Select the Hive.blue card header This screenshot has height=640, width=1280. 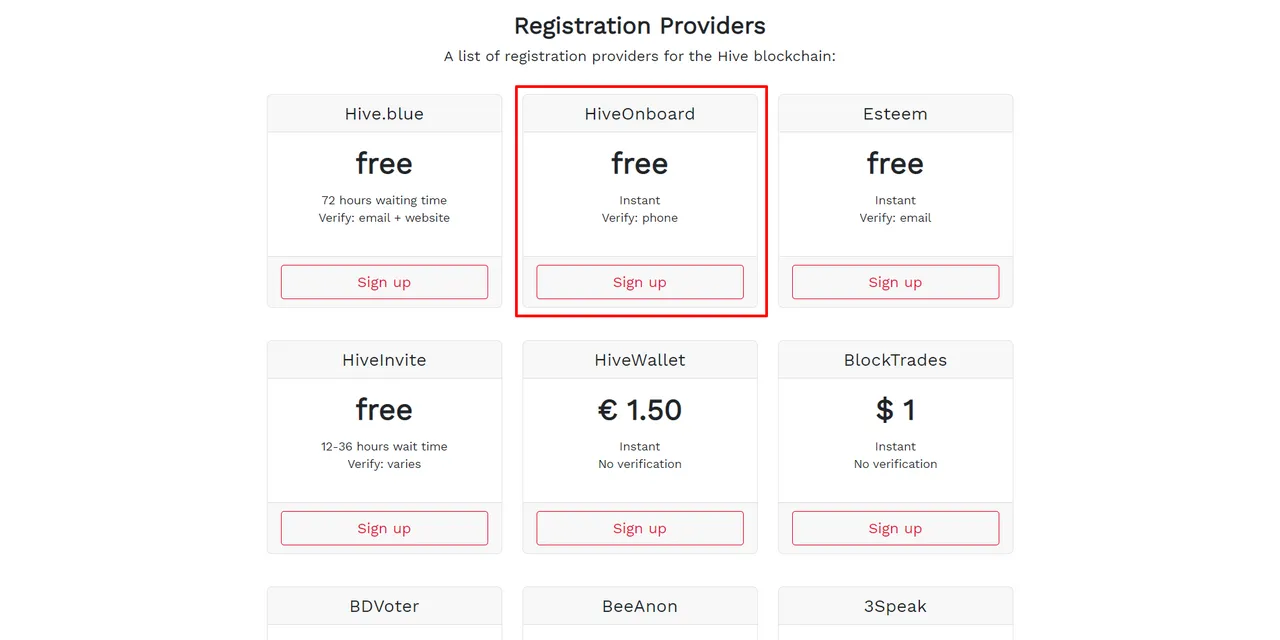(384, 114)
